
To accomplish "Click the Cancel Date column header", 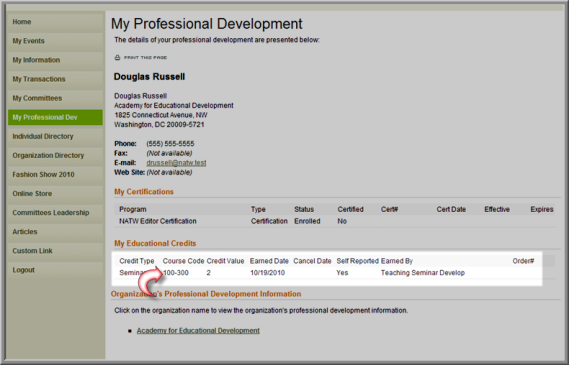I will (x=312, y=261).
